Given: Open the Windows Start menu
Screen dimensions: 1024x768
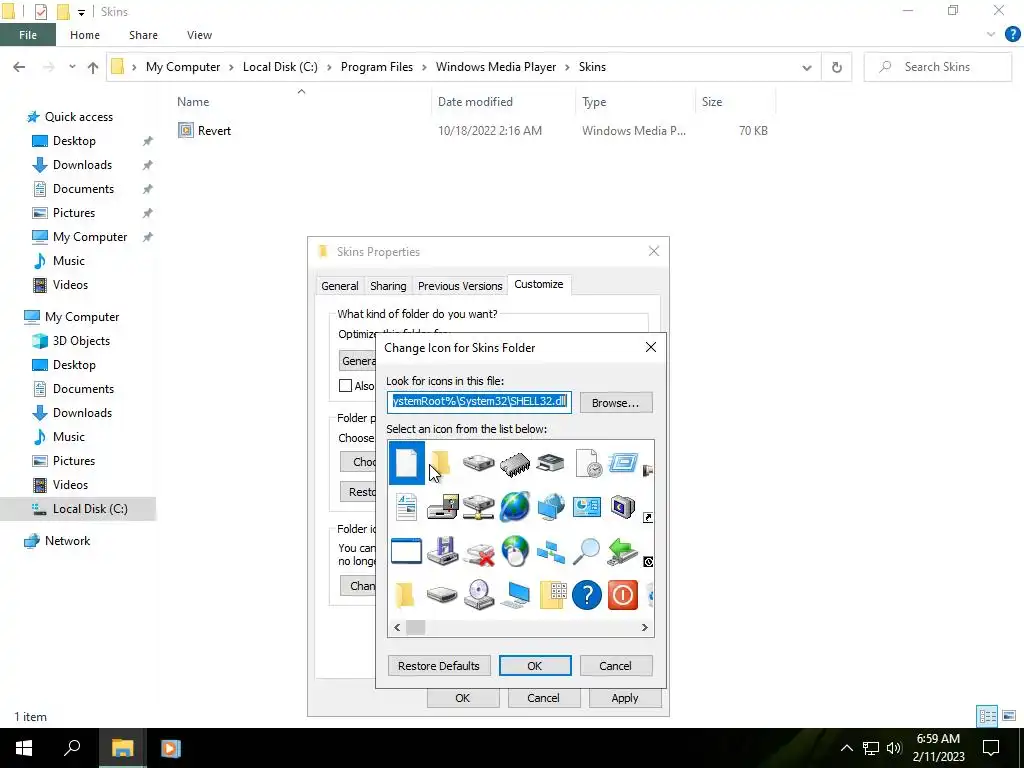Looking at the screenshot, I should coord(24,748).
